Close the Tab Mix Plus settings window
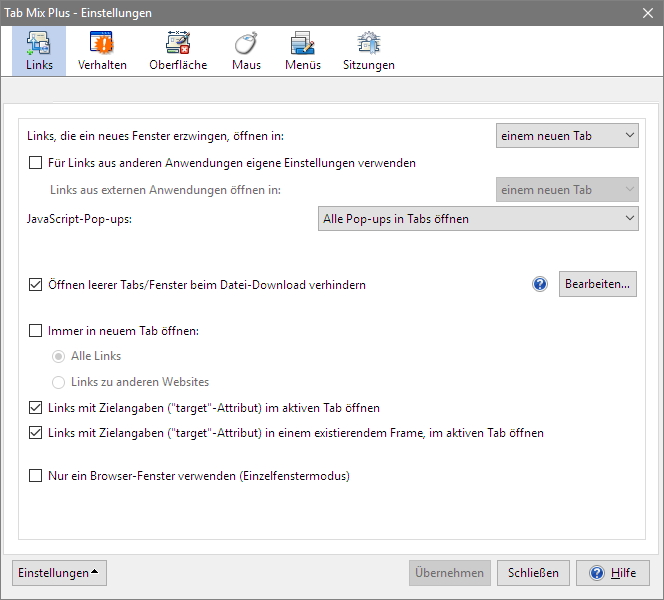664x600 pixels. coord(647,13)
